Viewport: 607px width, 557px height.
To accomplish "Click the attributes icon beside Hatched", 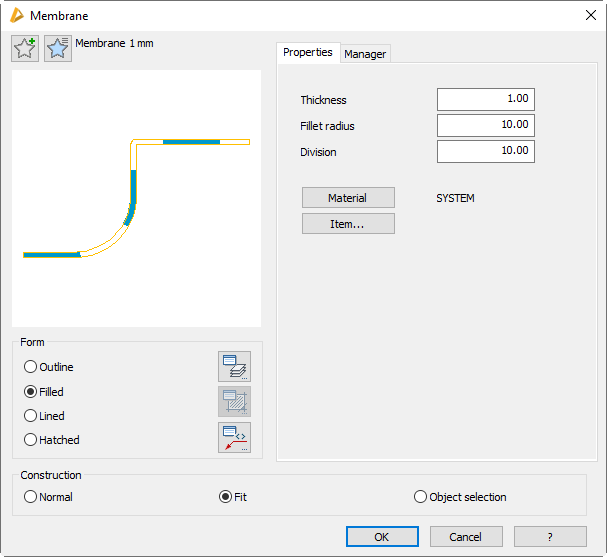I will (234, 437).
